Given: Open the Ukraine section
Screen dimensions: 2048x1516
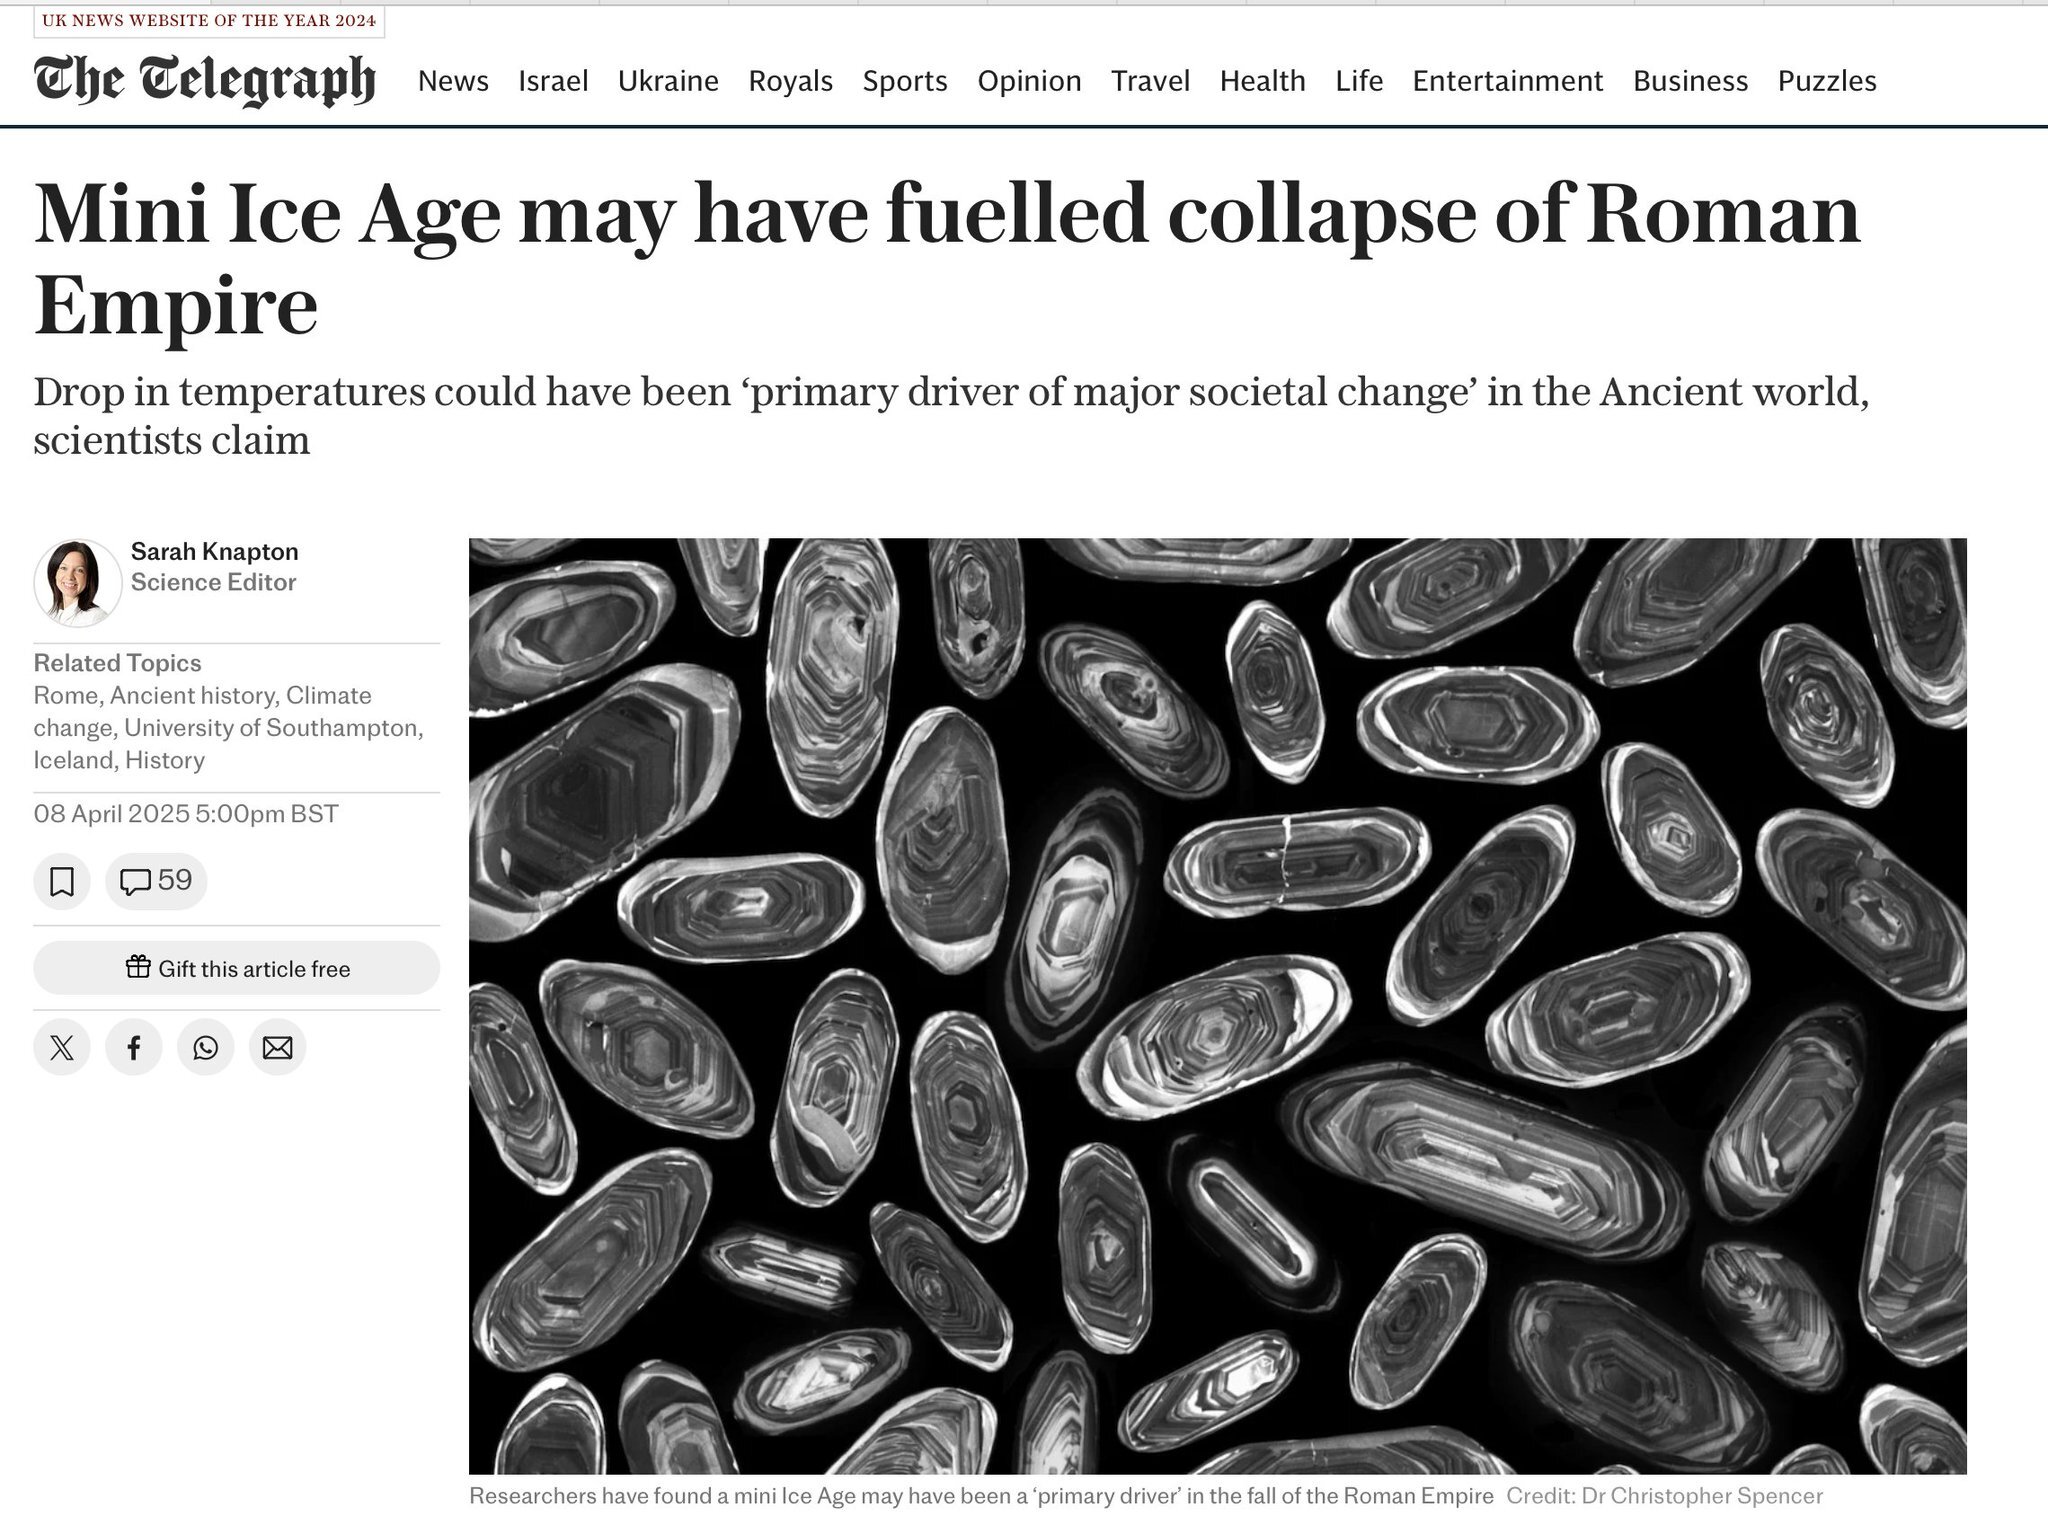Looking at the screenshot, I should pos(668,81).
